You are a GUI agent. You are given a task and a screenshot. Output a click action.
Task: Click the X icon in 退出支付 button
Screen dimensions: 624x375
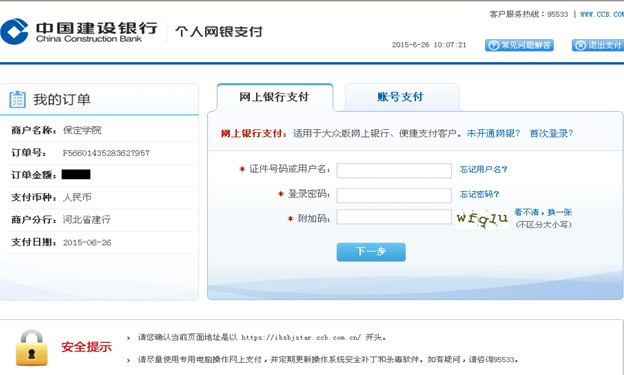pos(581,45)
